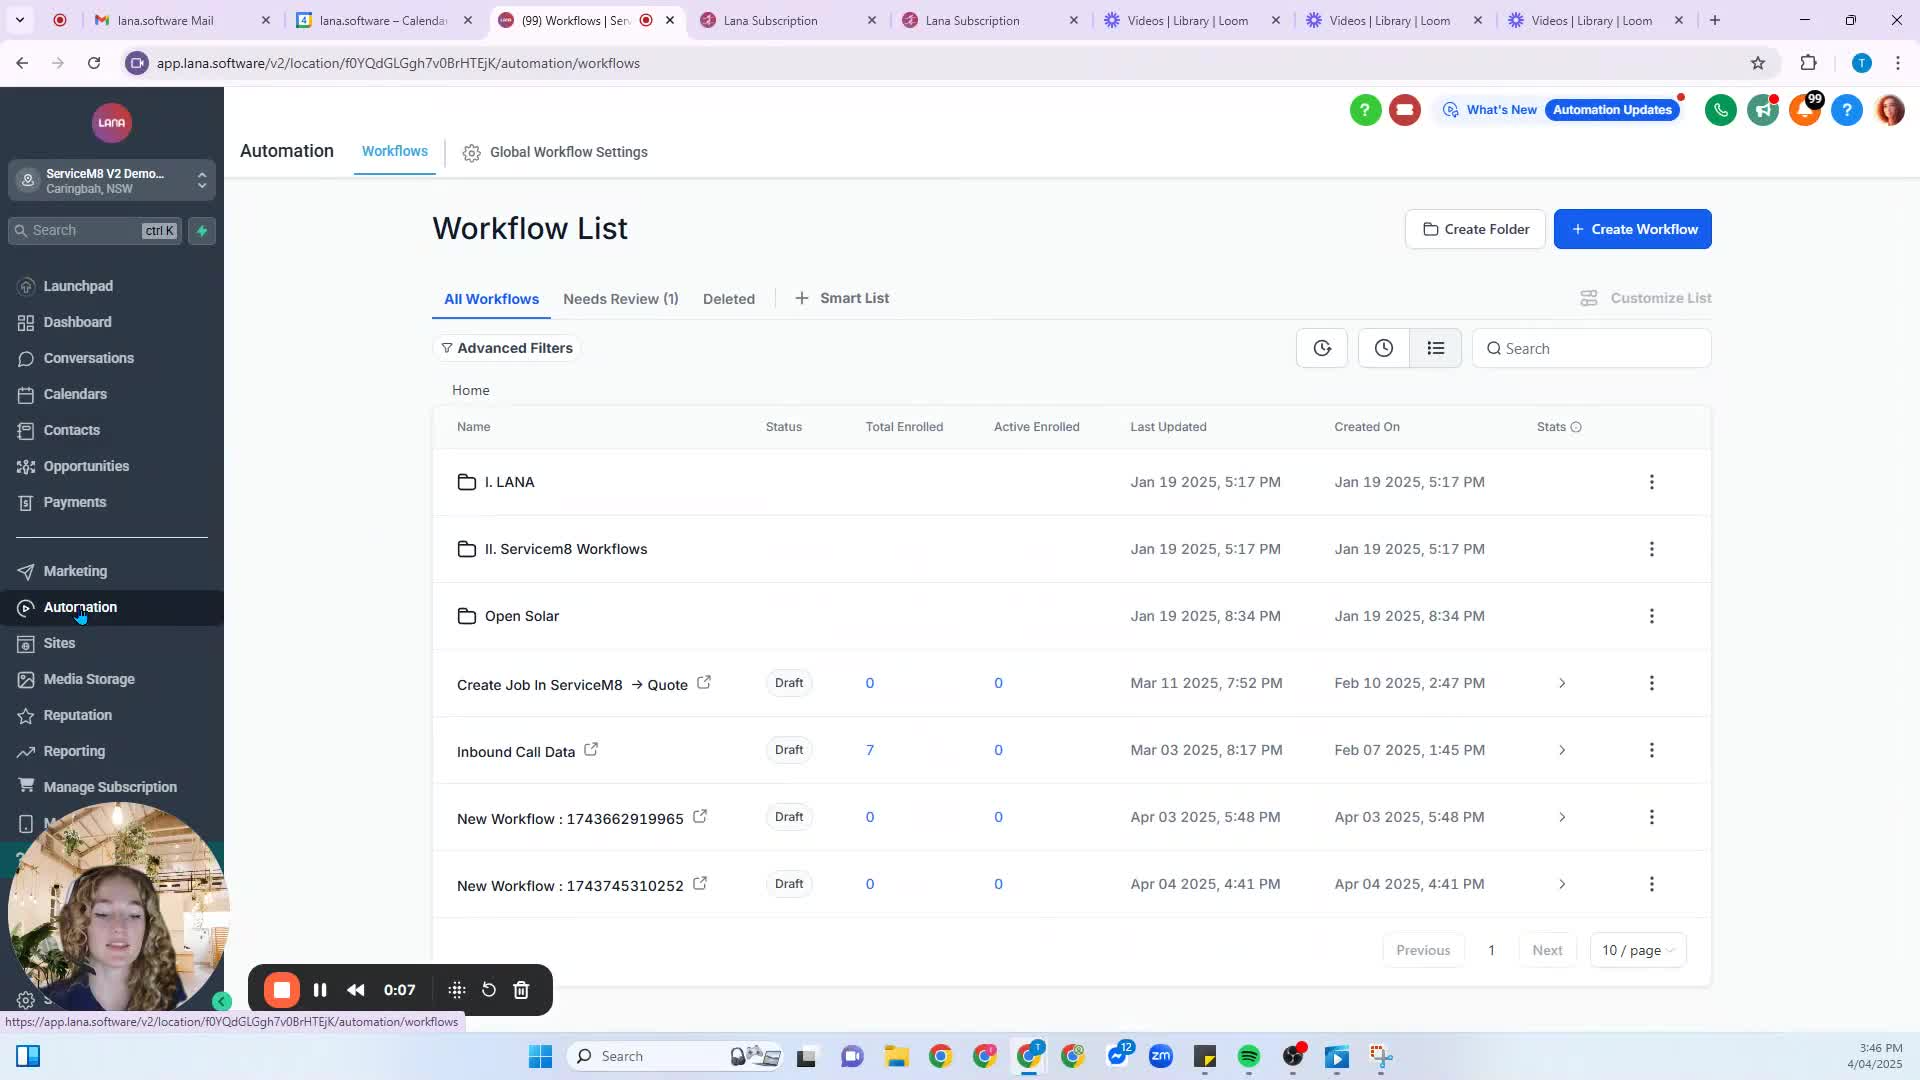
Task: Click the version history clock-arrow icon
Action: pos(1322,348)
